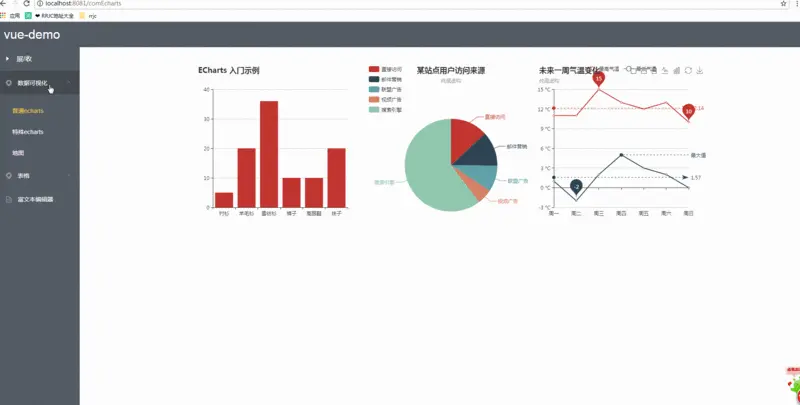Reload the page with the refresh icon
The image size is (800, 405).
27,4
